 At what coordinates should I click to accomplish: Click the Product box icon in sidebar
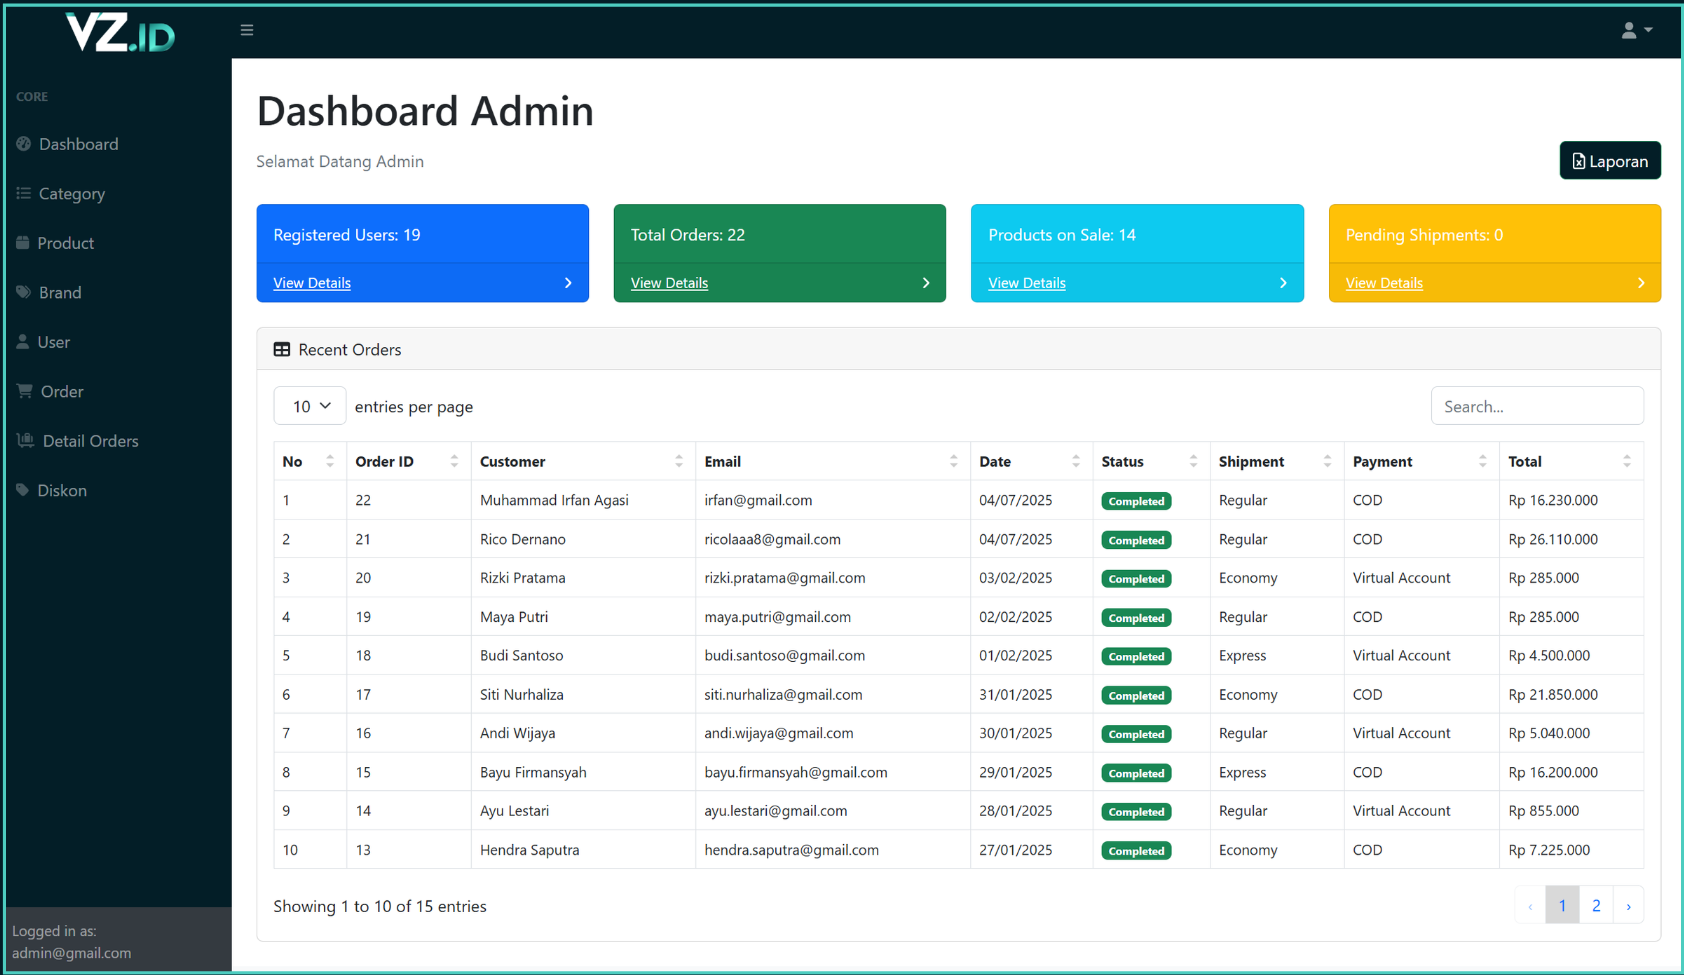click(x=23, y=242)
